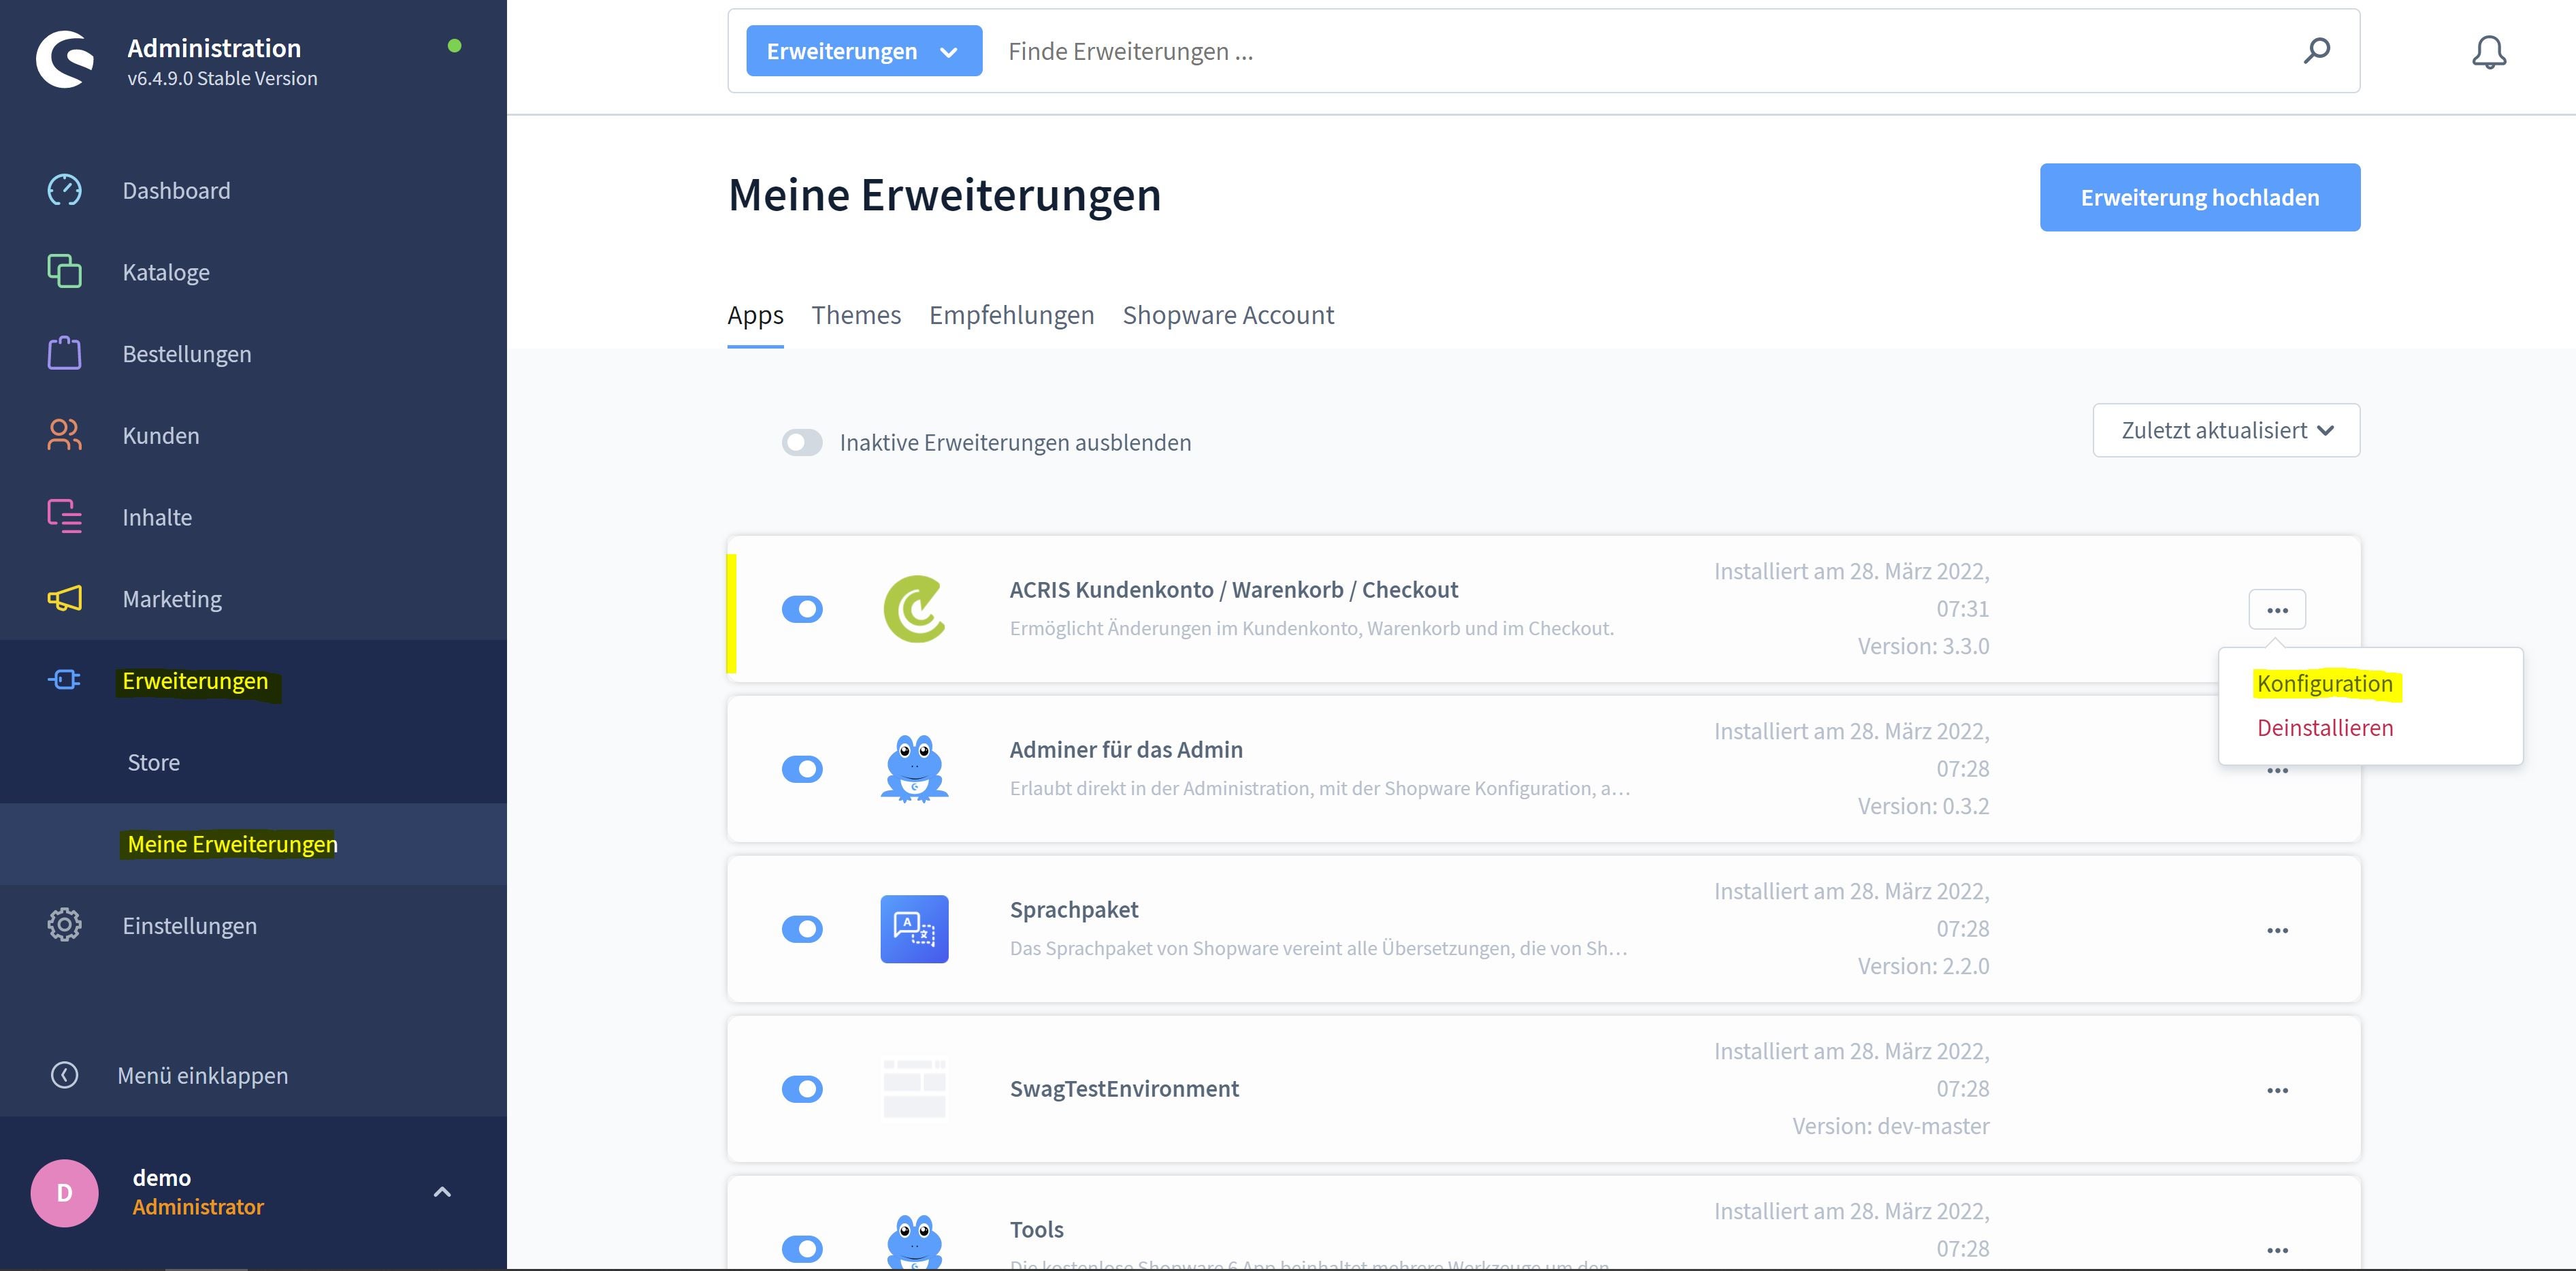Click the Version: dev-master text

point(1890,1126)
